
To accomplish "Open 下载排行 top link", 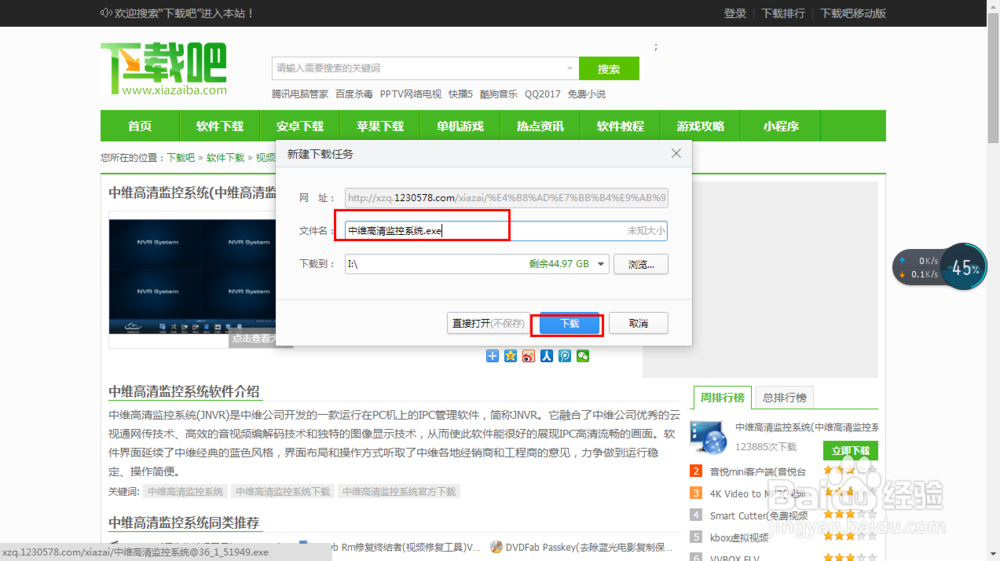I will [x=783, y=13].
